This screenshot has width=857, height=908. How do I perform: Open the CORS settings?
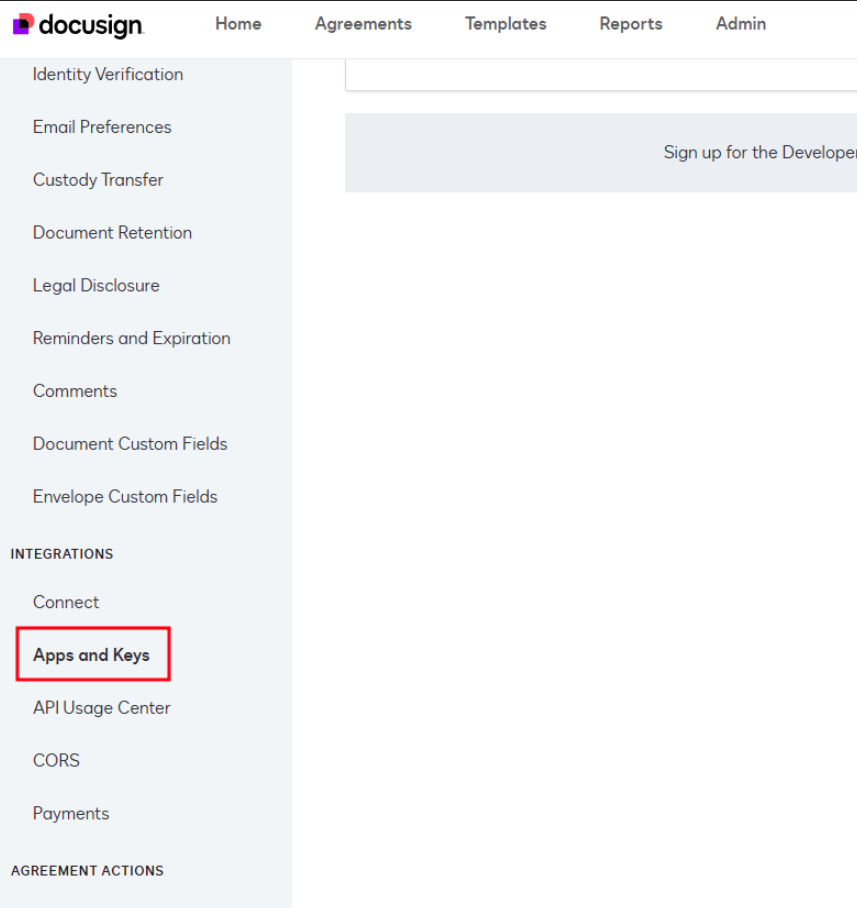[x=56, y=761]
